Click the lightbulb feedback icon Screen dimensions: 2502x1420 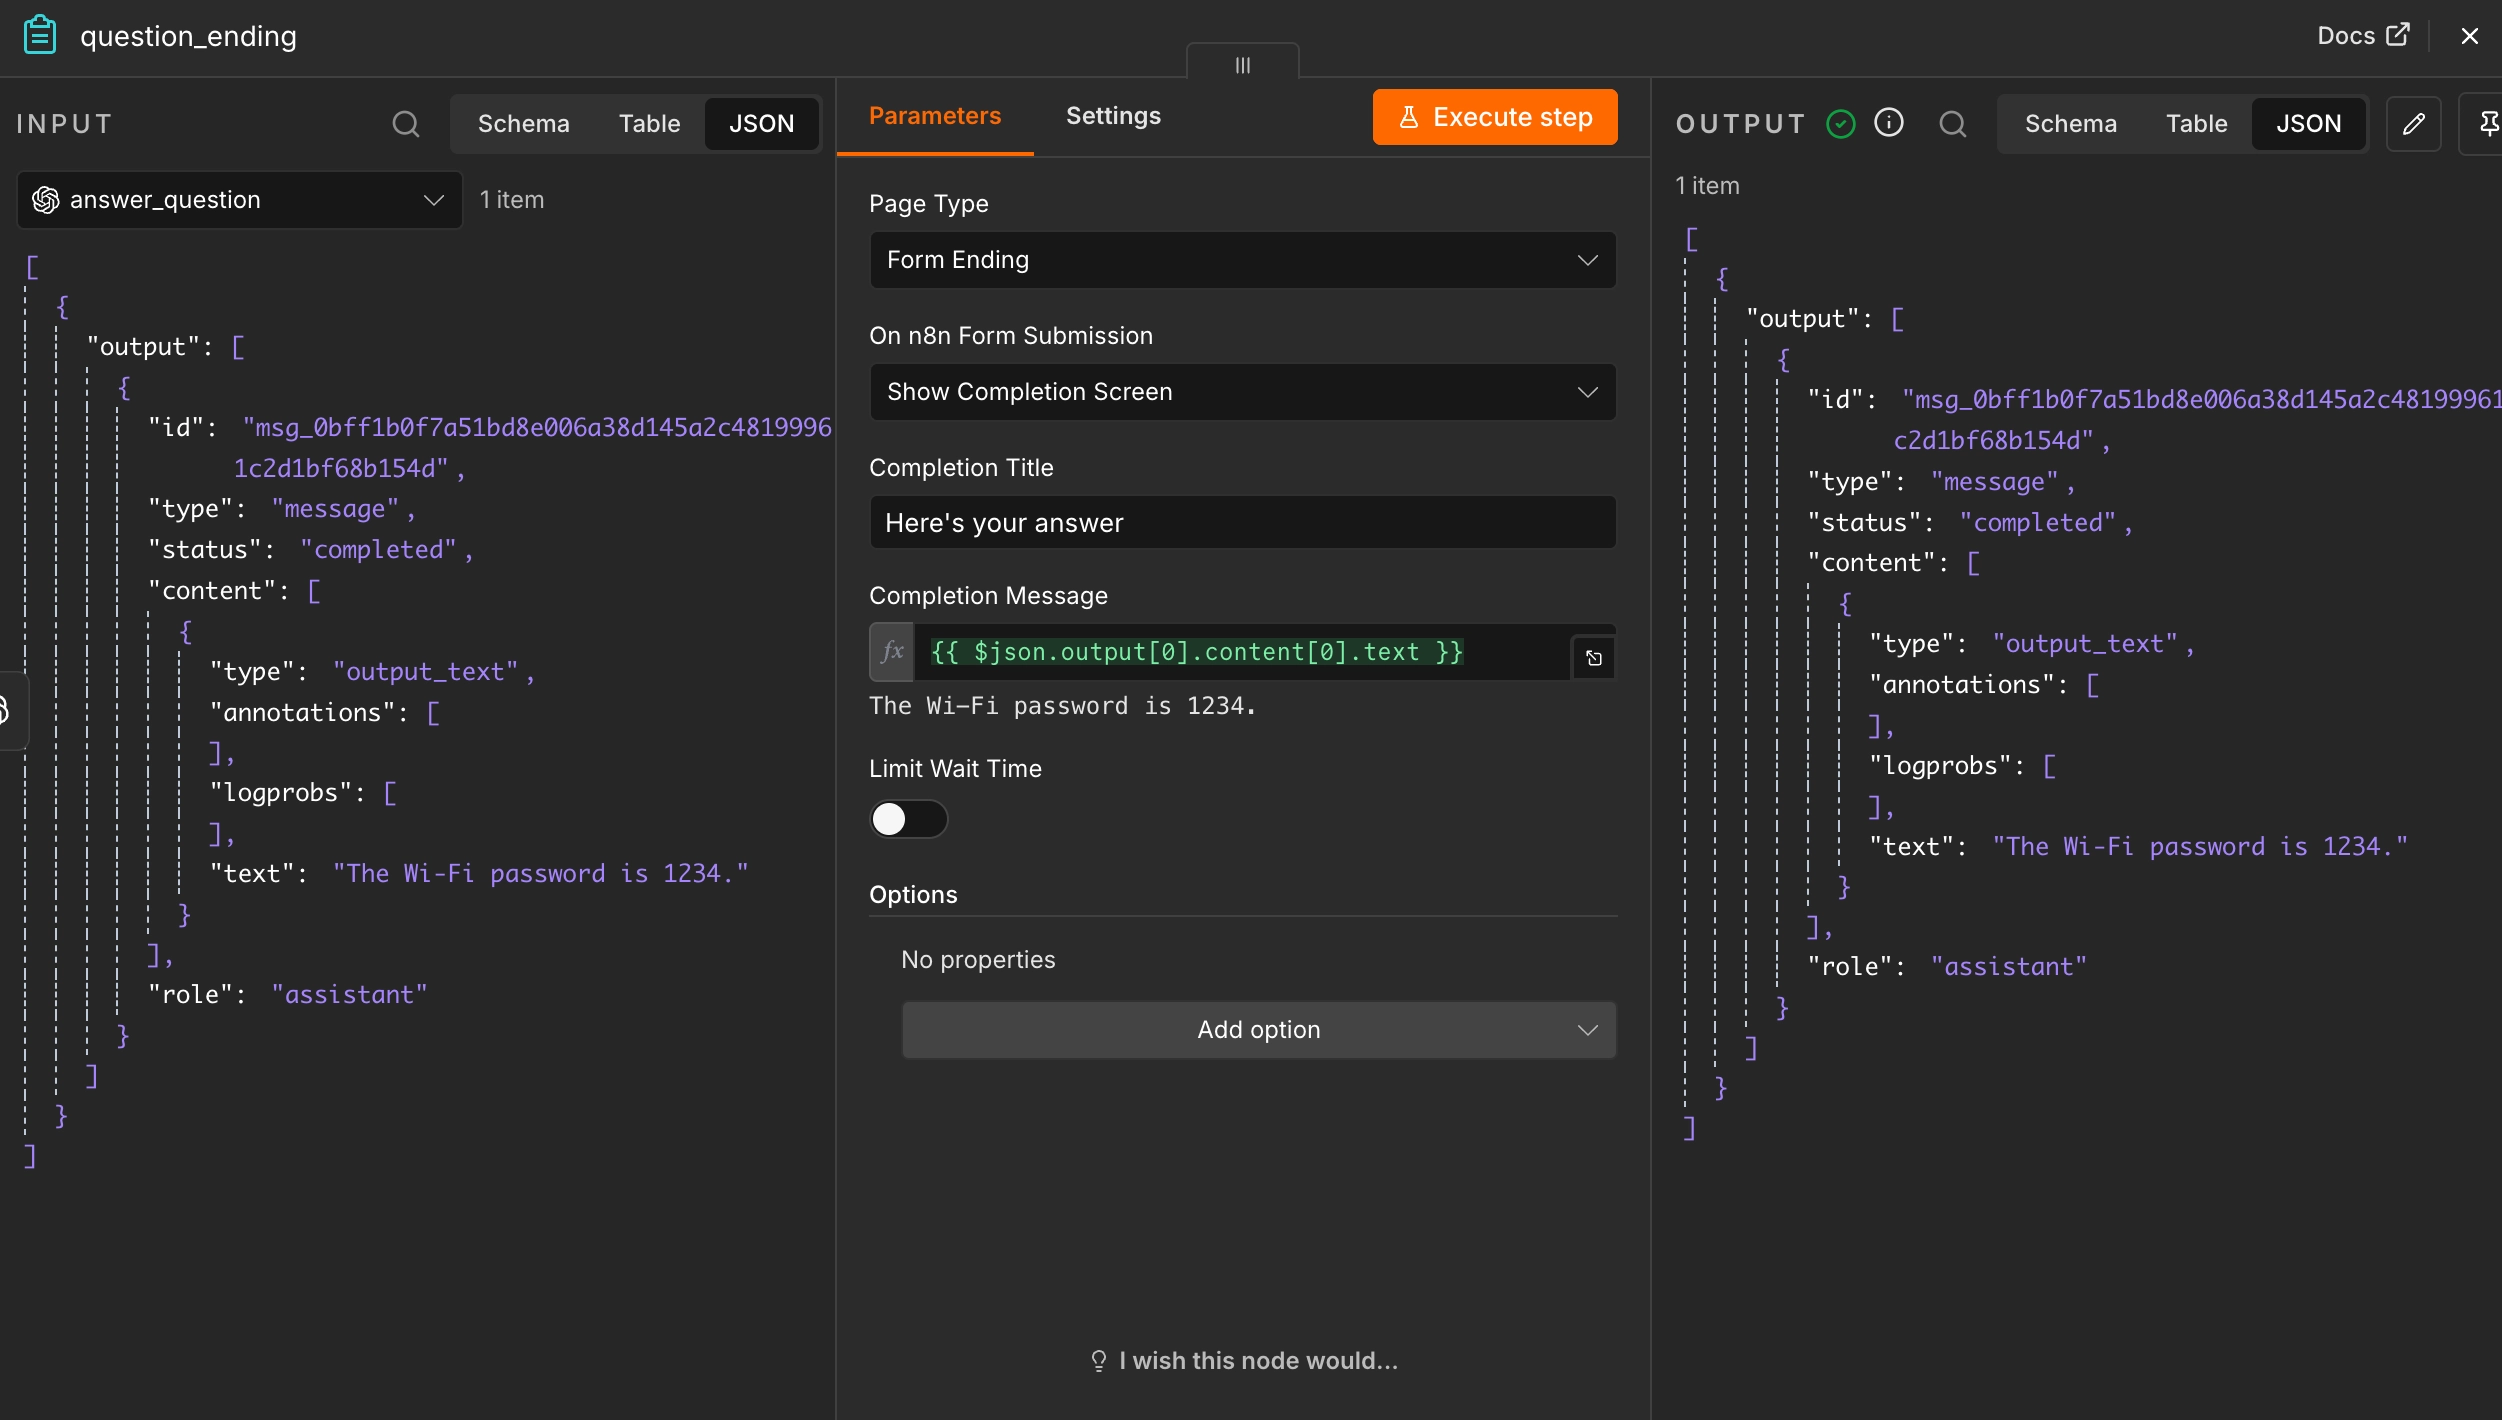(1098, 1361)
